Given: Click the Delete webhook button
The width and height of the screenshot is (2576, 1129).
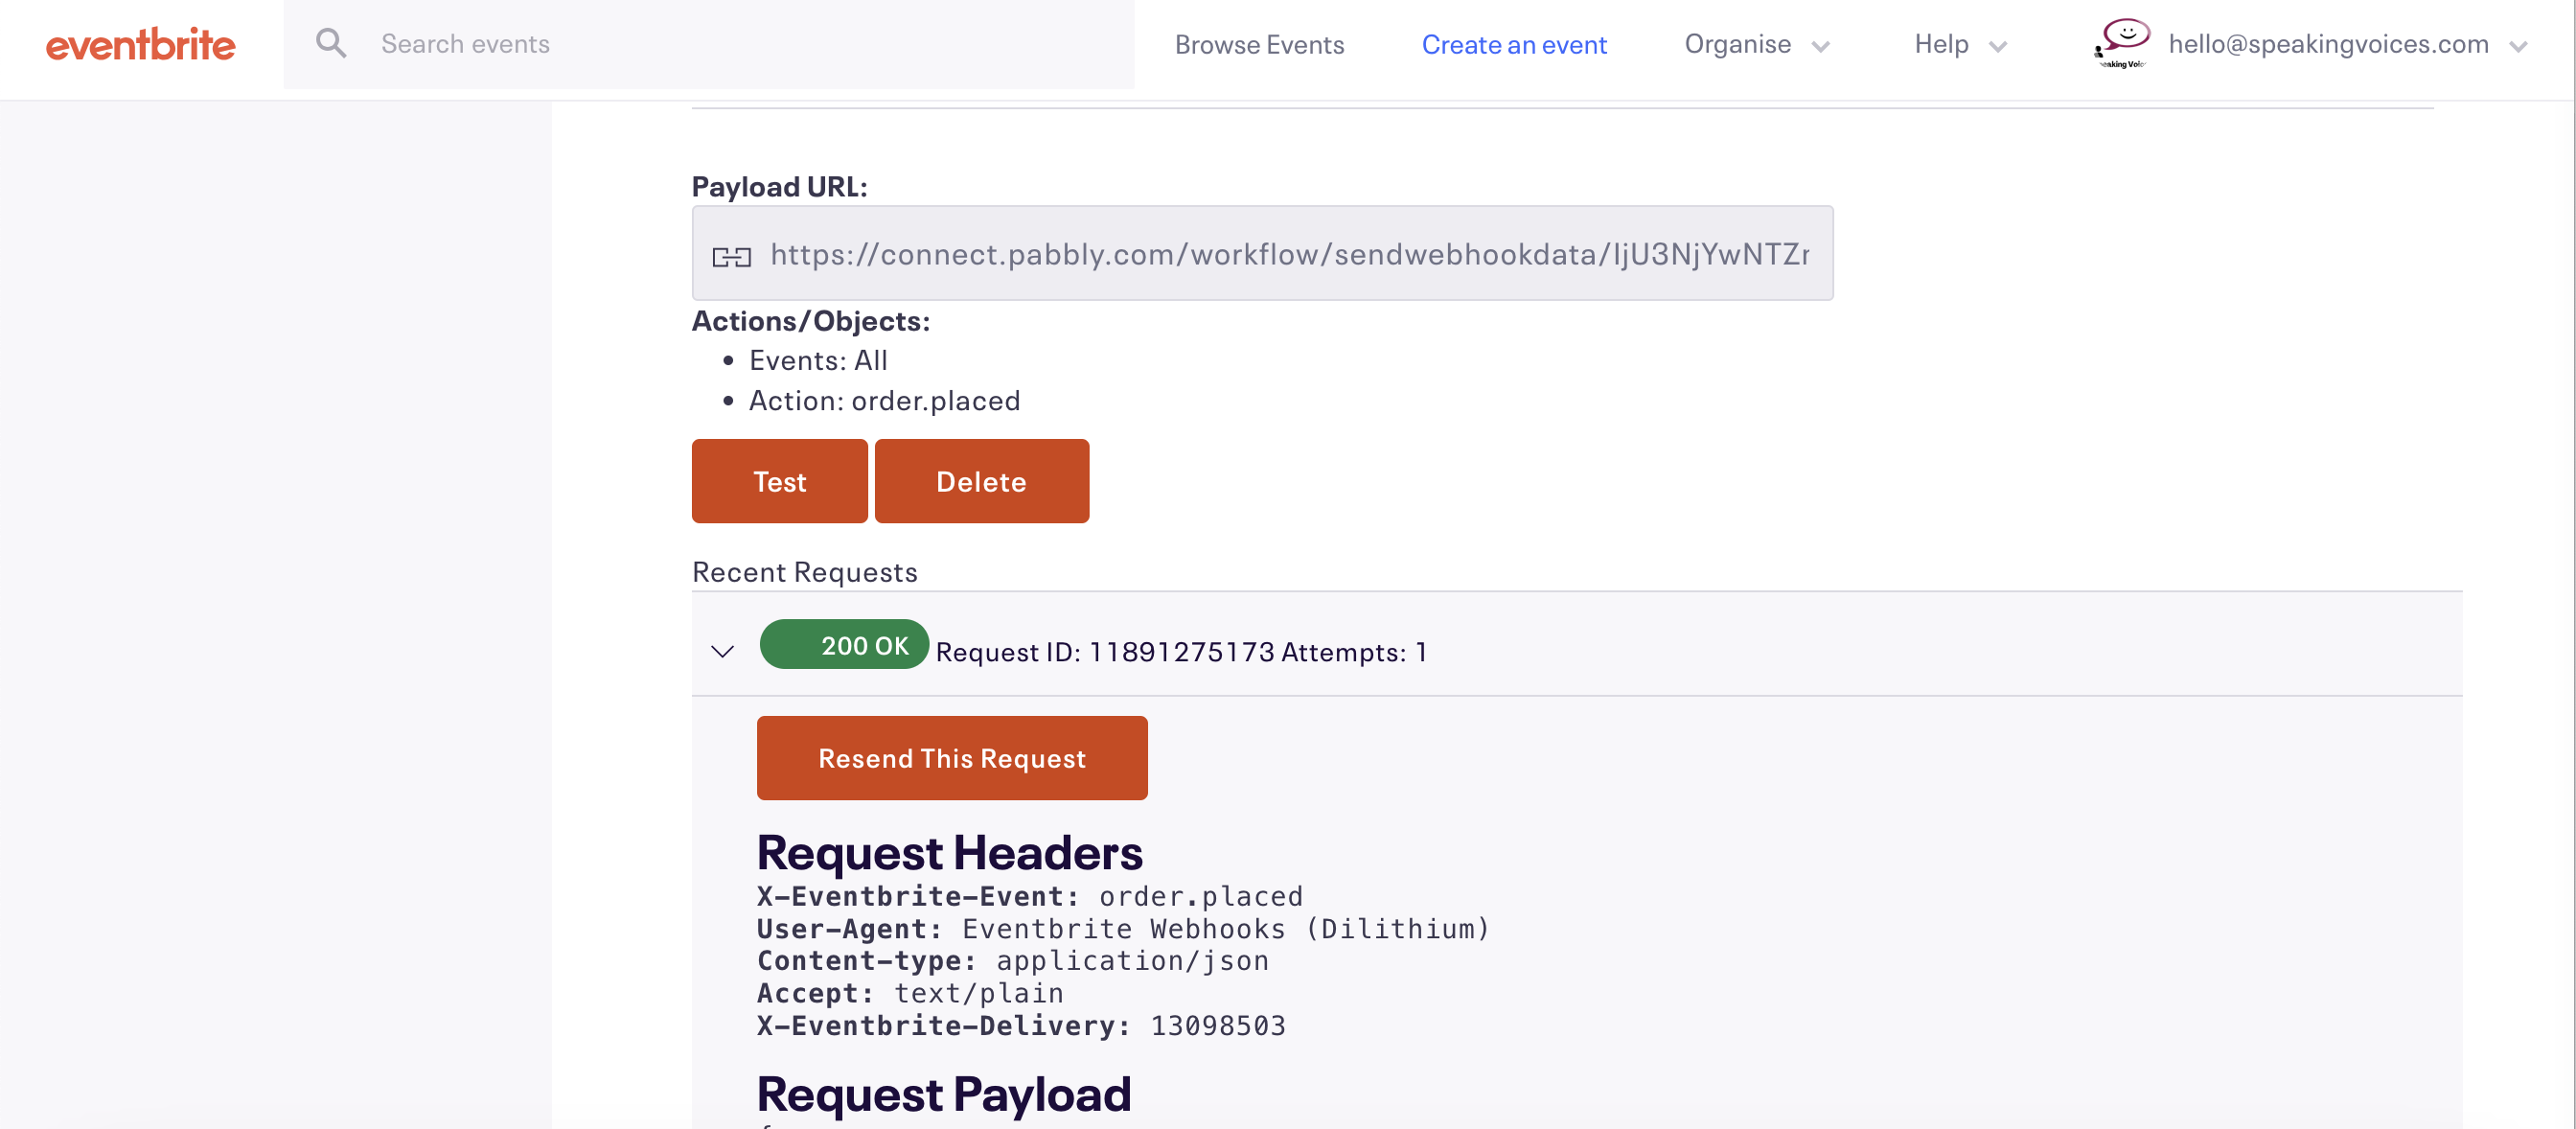Looking at the screenshot, I should (x=982, y=481).
